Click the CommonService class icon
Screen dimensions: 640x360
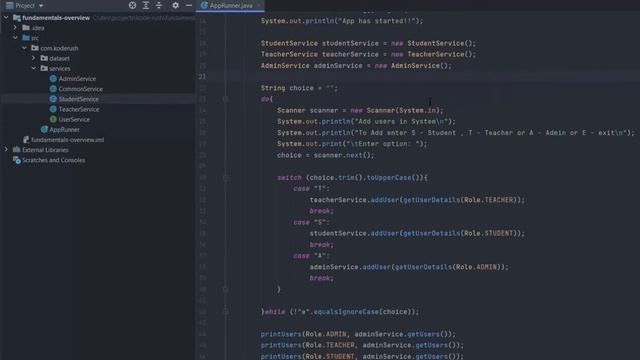coord(53,89)
